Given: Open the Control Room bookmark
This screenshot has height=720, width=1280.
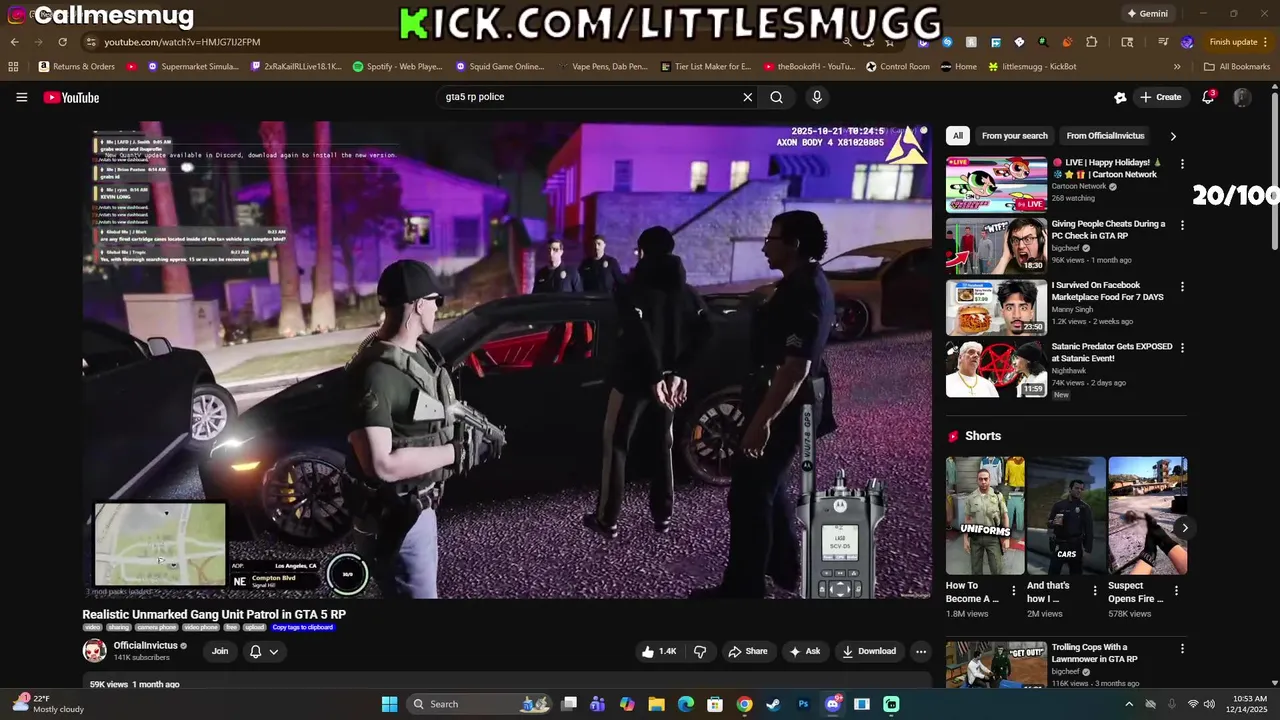Looking at the screenshot, I should tap(898, 67).
